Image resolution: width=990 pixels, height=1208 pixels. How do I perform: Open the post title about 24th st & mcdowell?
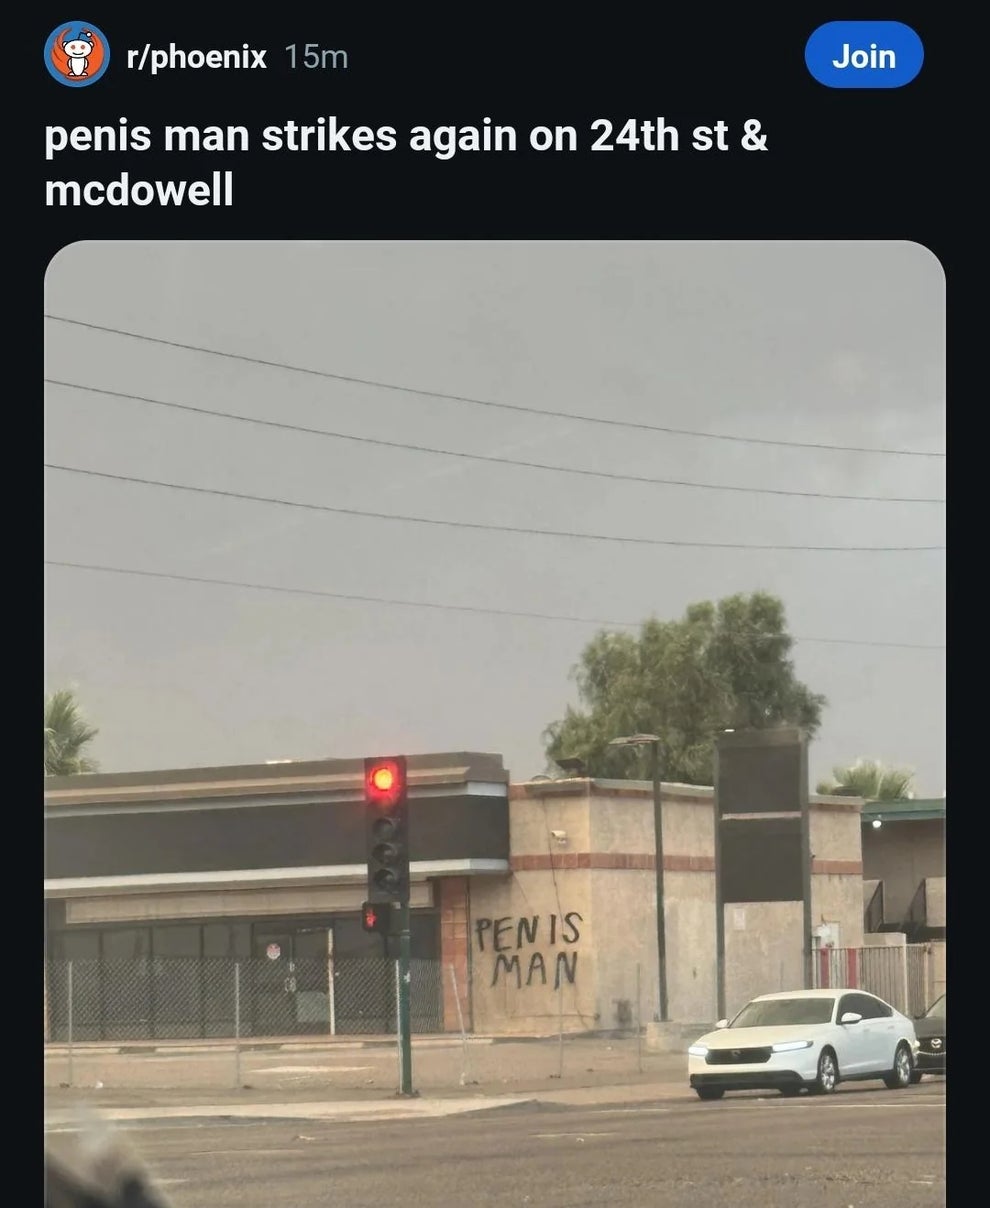click(406, 162)
